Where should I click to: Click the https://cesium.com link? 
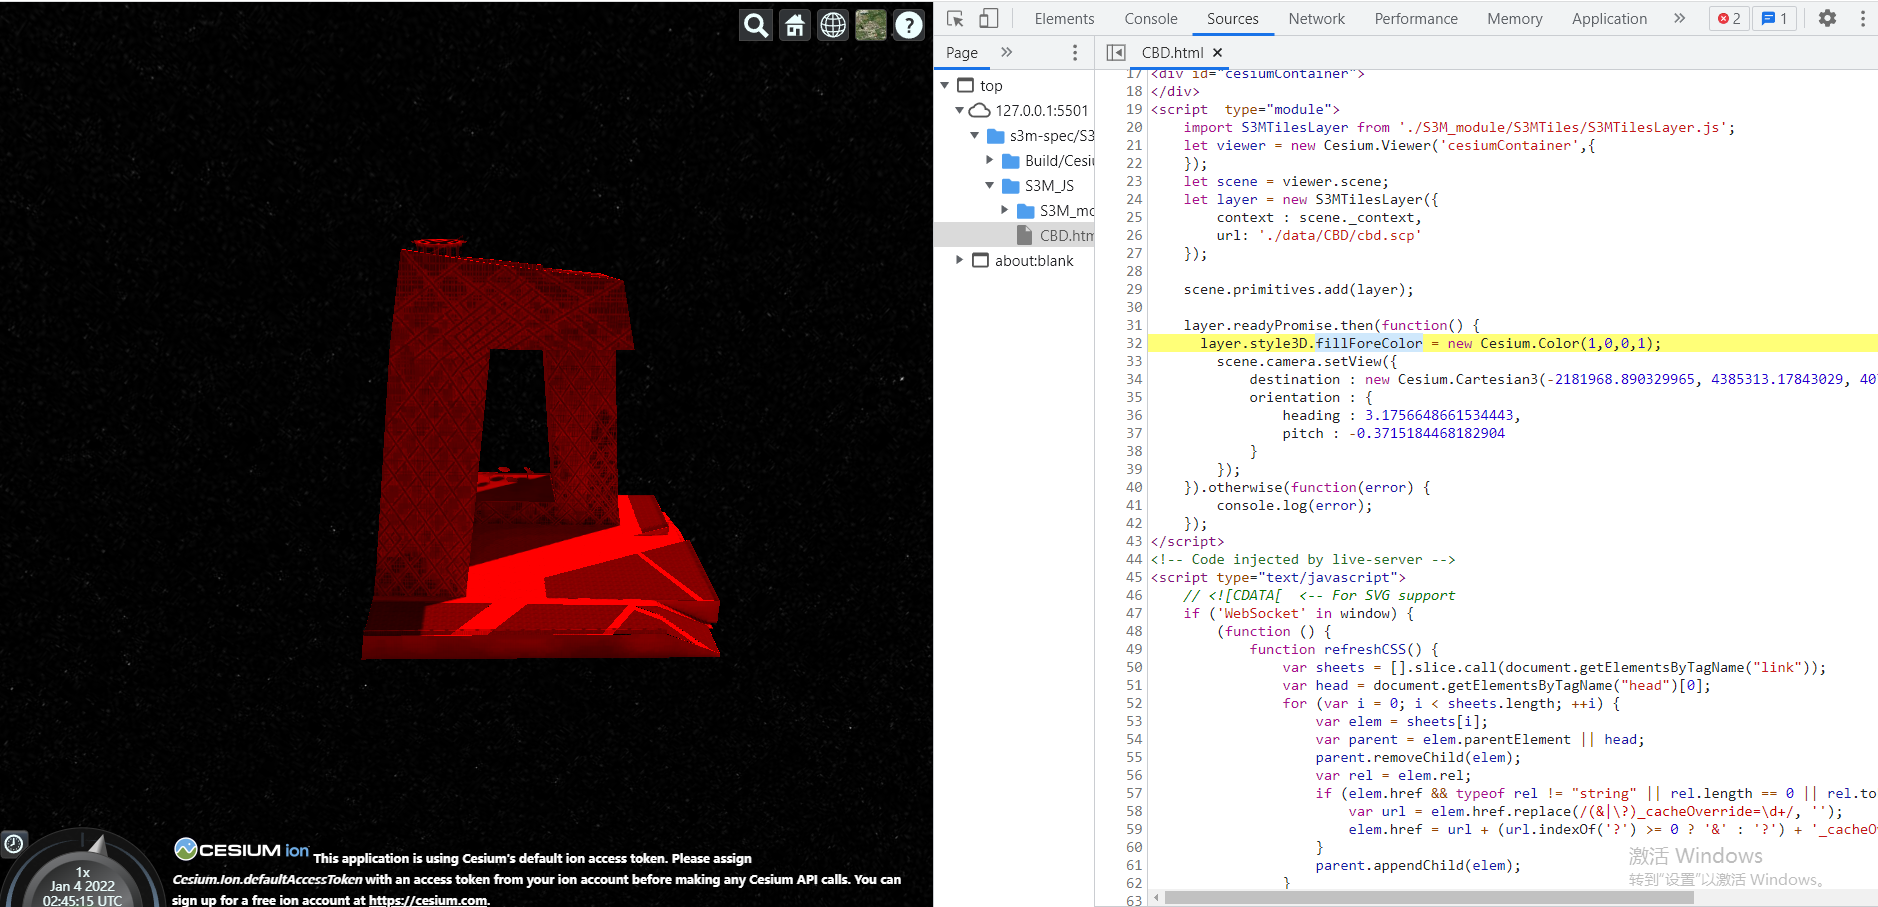(428, 900)
